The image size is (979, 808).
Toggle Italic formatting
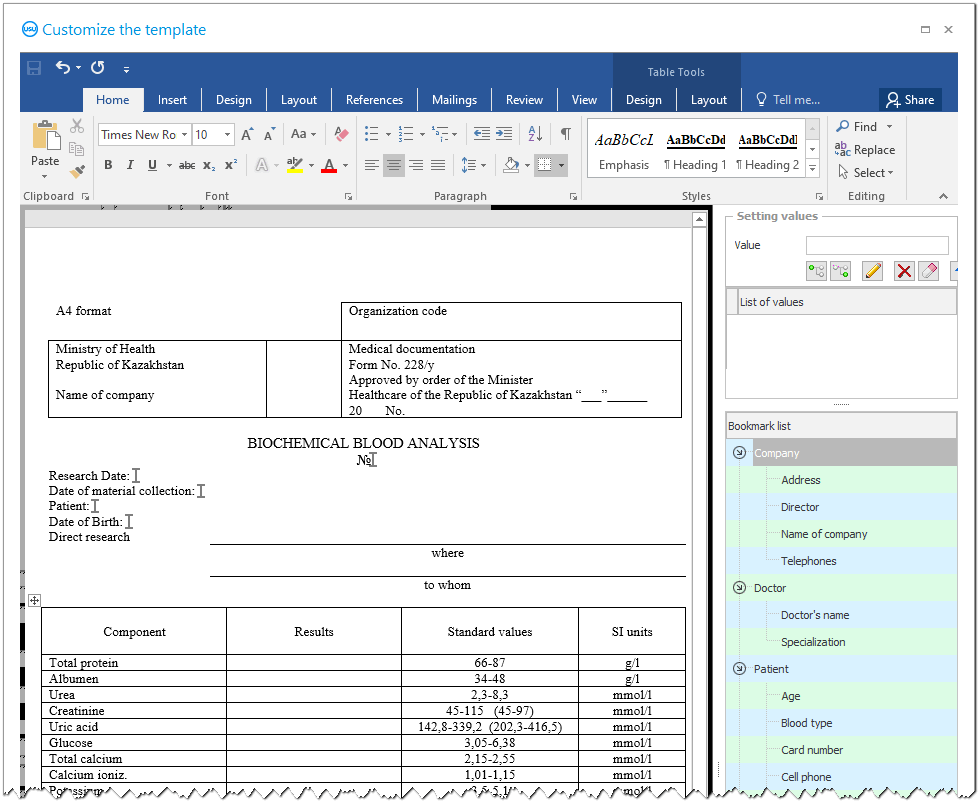(x=130, y=166)
